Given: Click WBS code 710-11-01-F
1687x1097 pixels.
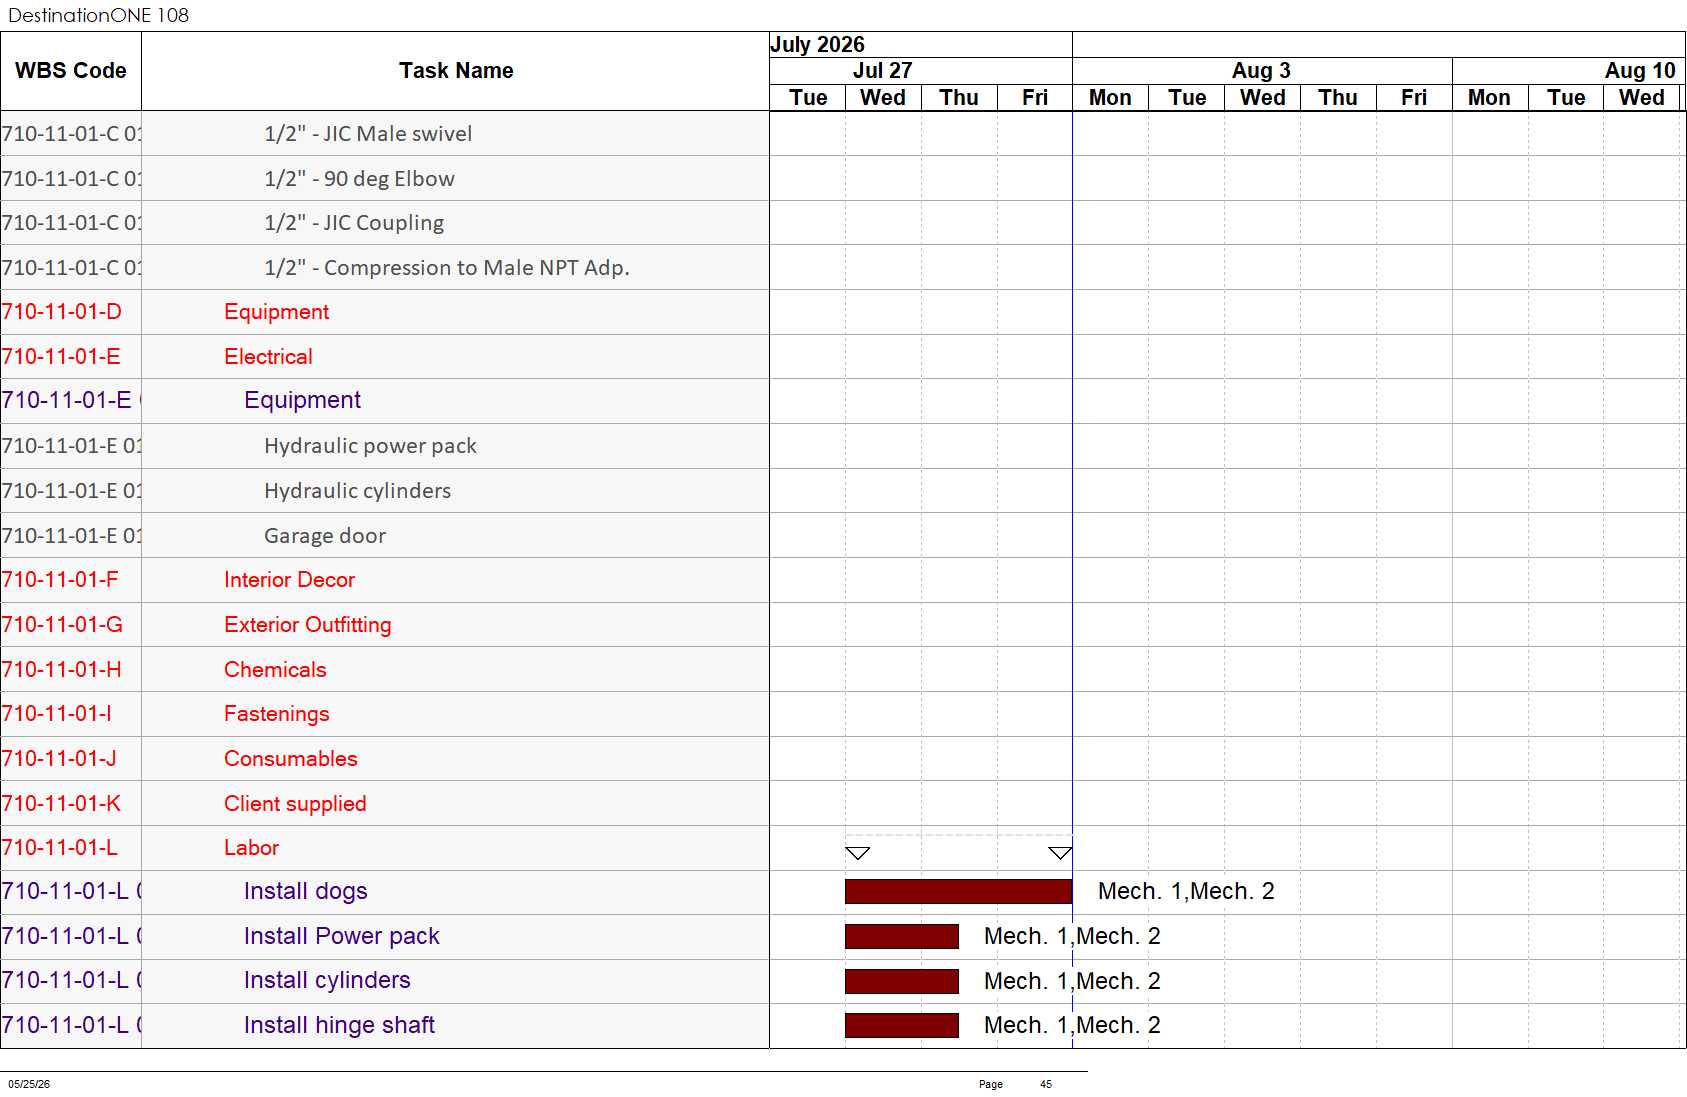Looking at the screenshot, I should pyautogui.click(x=60, y=580).
